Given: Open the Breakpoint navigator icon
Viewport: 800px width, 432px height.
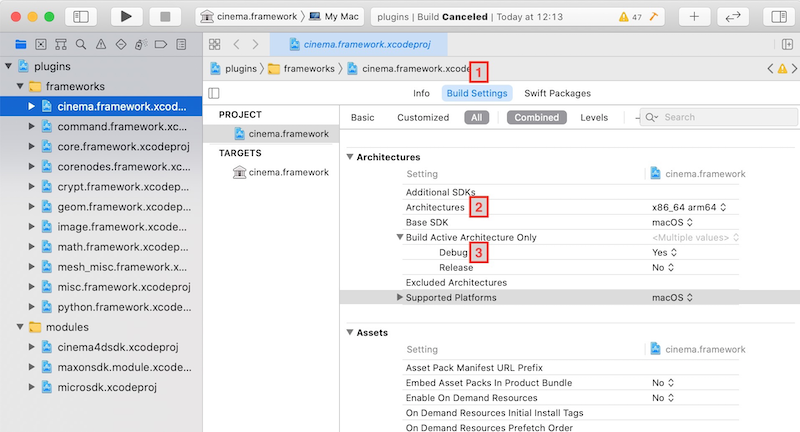Looking at the screenshot, I should (160, 45).
